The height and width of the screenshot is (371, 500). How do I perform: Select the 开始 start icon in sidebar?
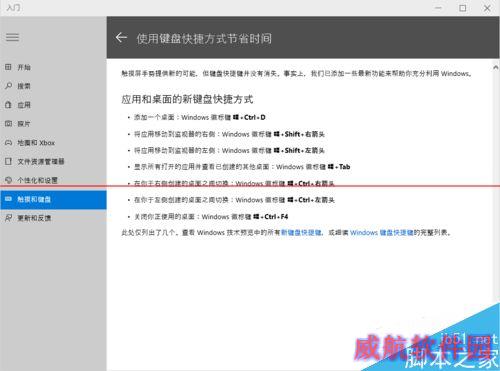[8, 67]
